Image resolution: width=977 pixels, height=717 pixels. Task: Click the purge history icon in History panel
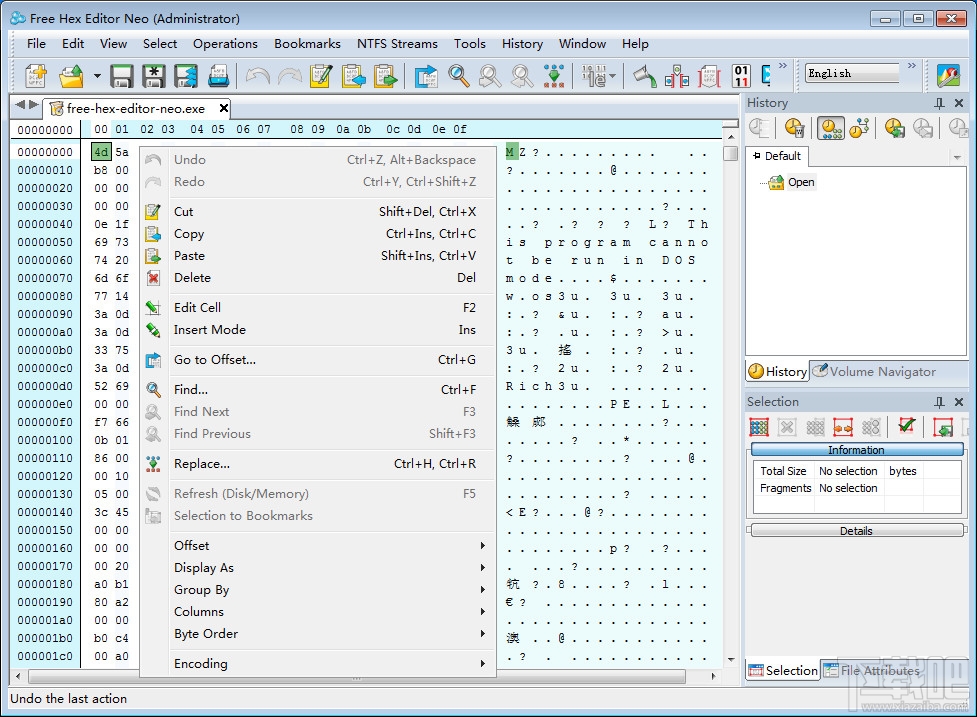(794, 128)
